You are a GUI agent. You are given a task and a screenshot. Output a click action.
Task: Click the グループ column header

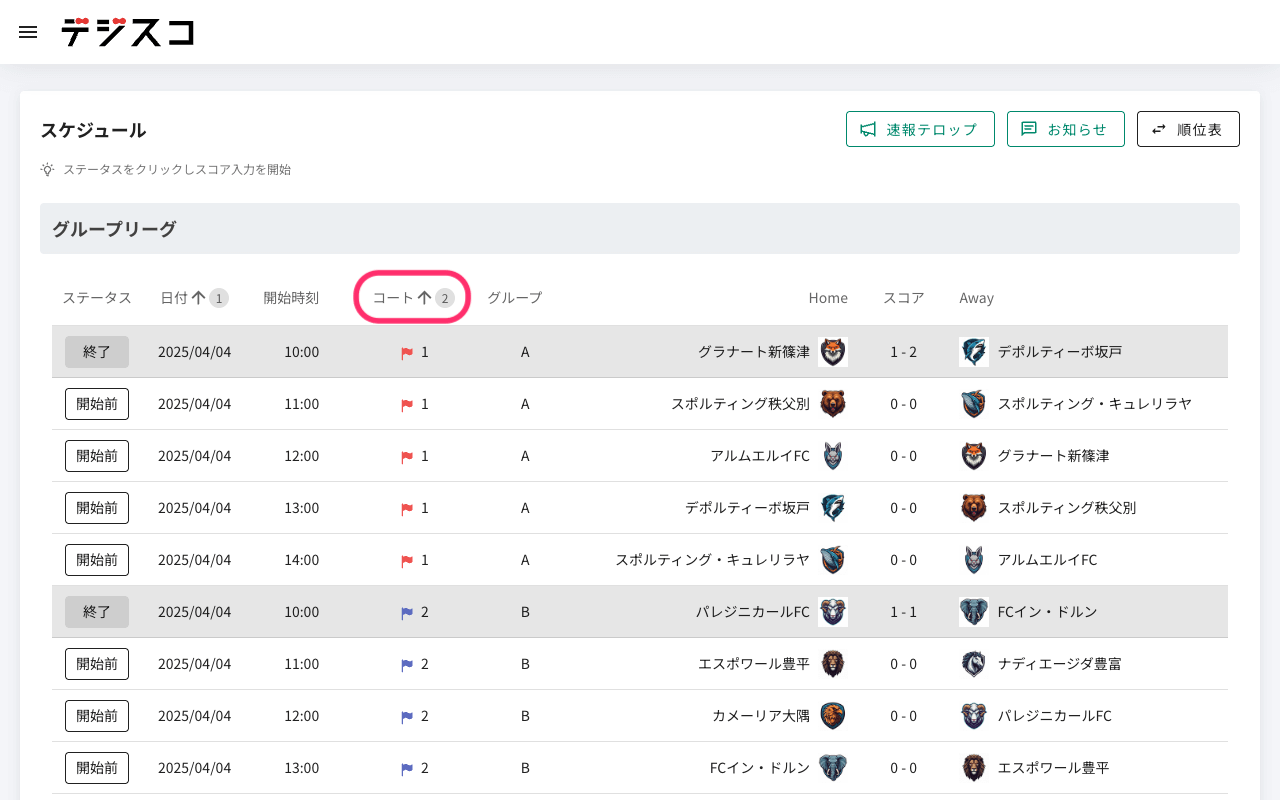[514, 298]
